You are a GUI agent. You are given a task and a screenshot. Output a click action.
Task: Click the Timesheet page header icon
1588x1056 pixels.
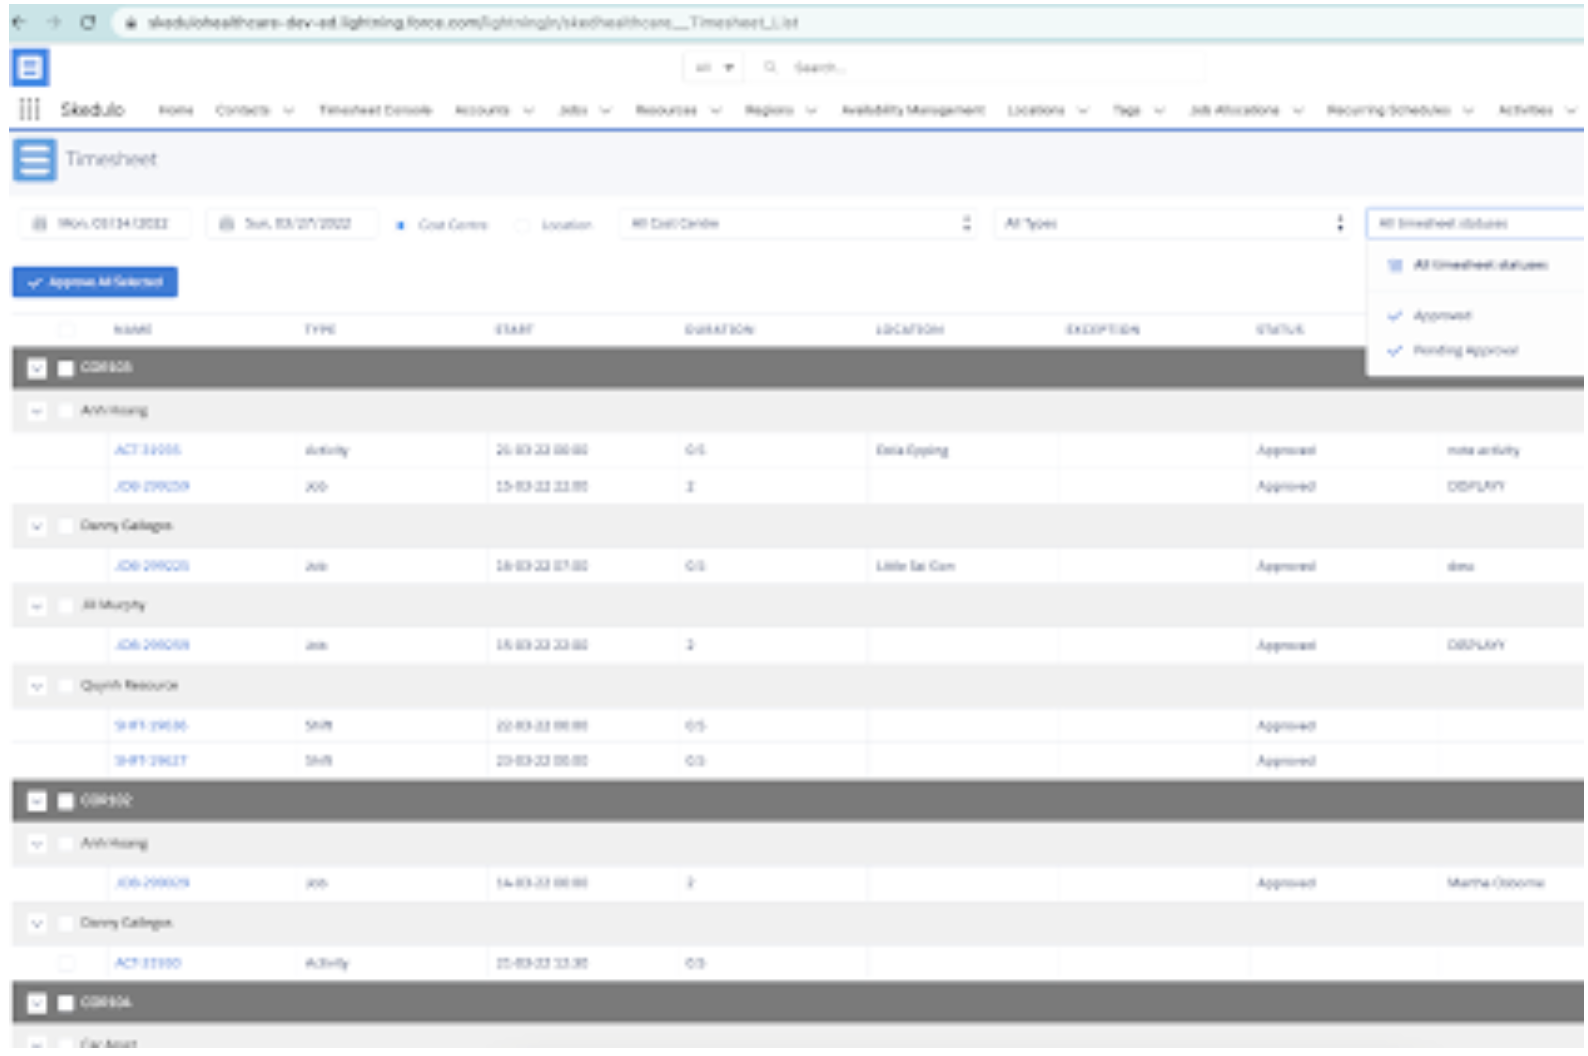[x=34, y=159]
